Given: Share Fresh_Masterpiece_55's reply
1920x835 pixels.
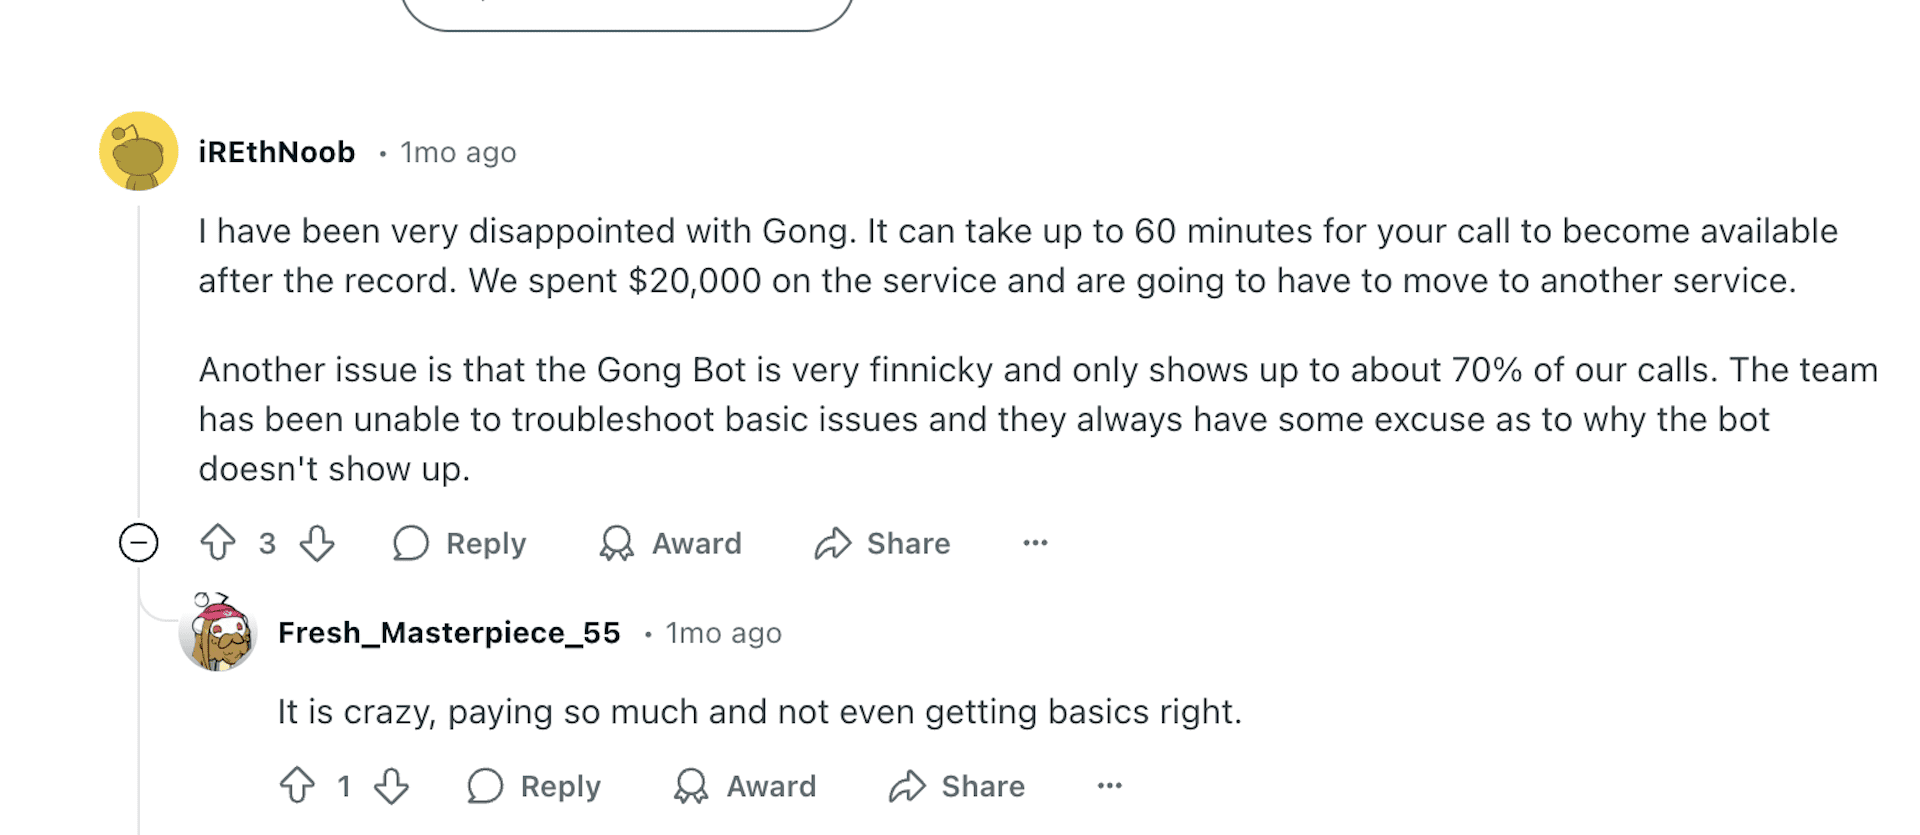Looking at the screenshot, I should click(957, 786).
